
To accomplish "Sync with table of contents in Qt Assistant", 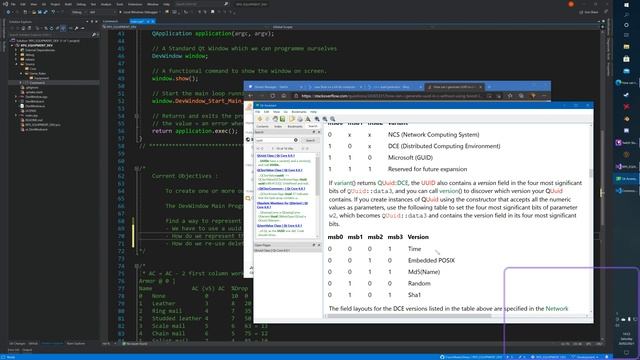I will click(282, 119).
